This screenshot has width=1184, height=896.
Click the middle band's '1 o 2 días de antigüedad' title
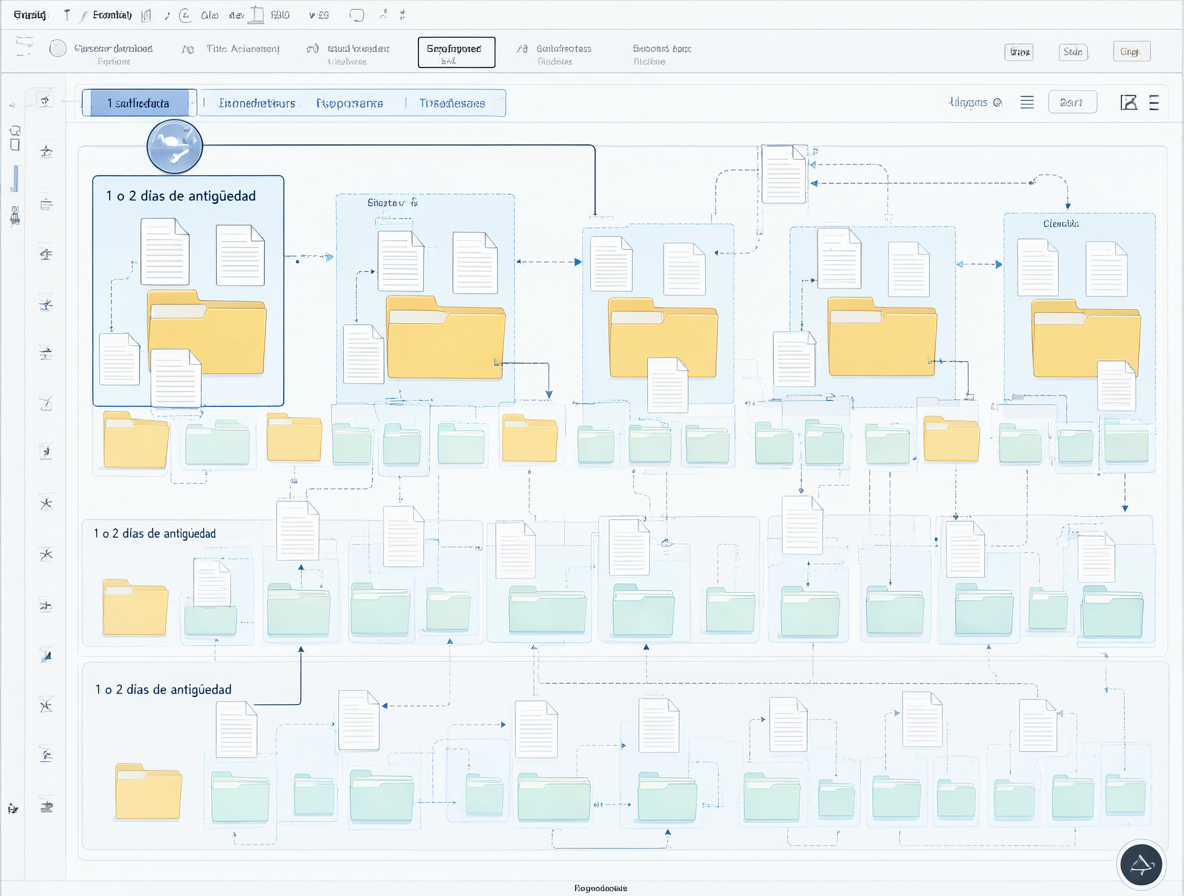click(x=155, y=533)
